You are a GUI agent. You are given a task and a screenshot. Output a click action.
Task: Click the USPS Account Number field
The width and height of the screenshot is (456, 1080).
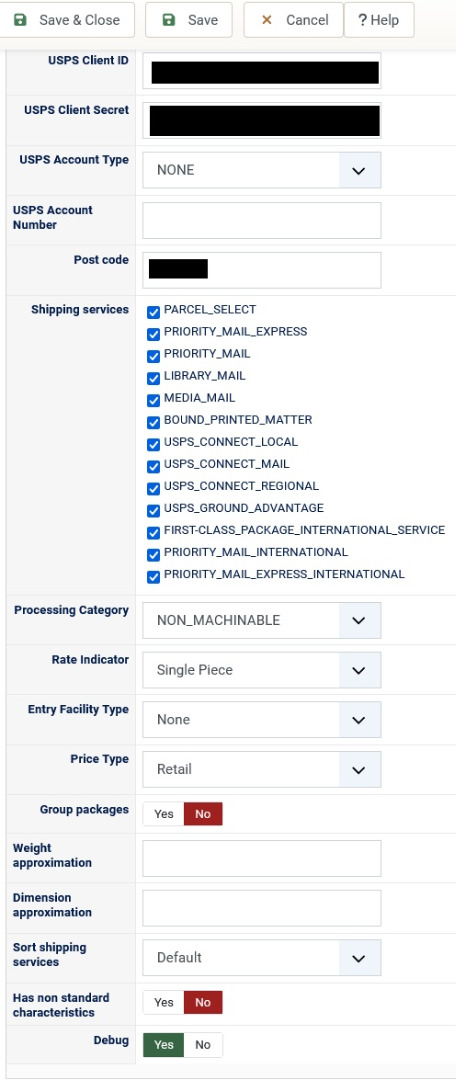tap(262, 220)
